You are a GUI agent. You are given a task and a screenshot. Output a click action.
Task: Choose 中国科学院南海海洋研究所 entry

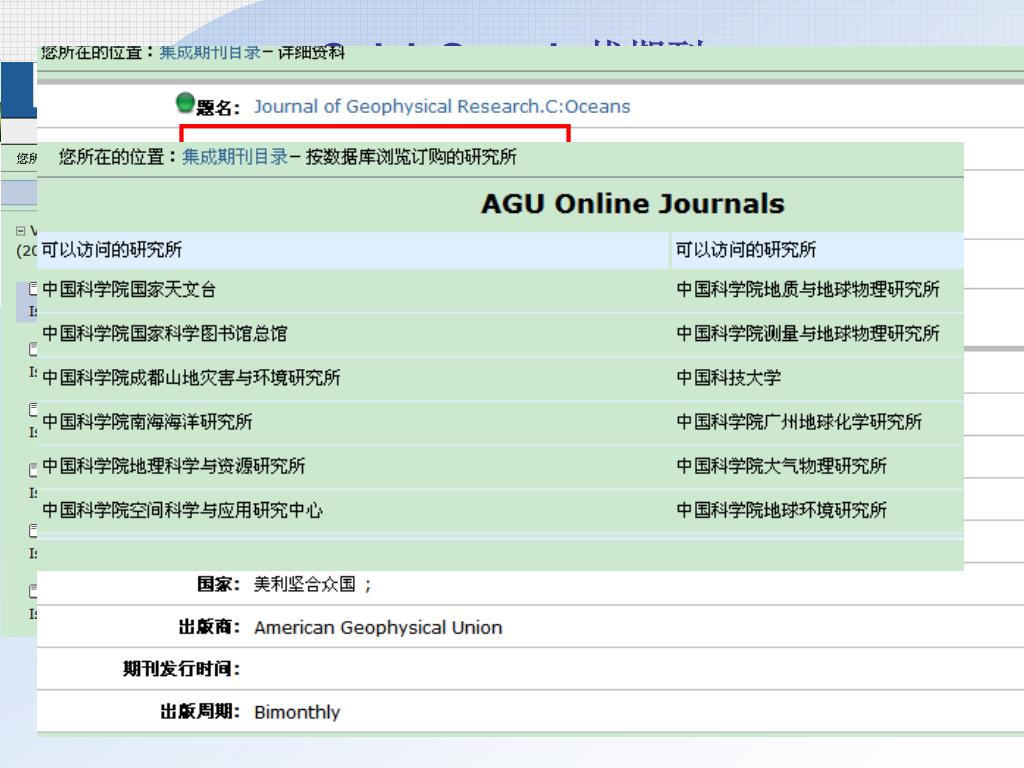click(147, 422)
